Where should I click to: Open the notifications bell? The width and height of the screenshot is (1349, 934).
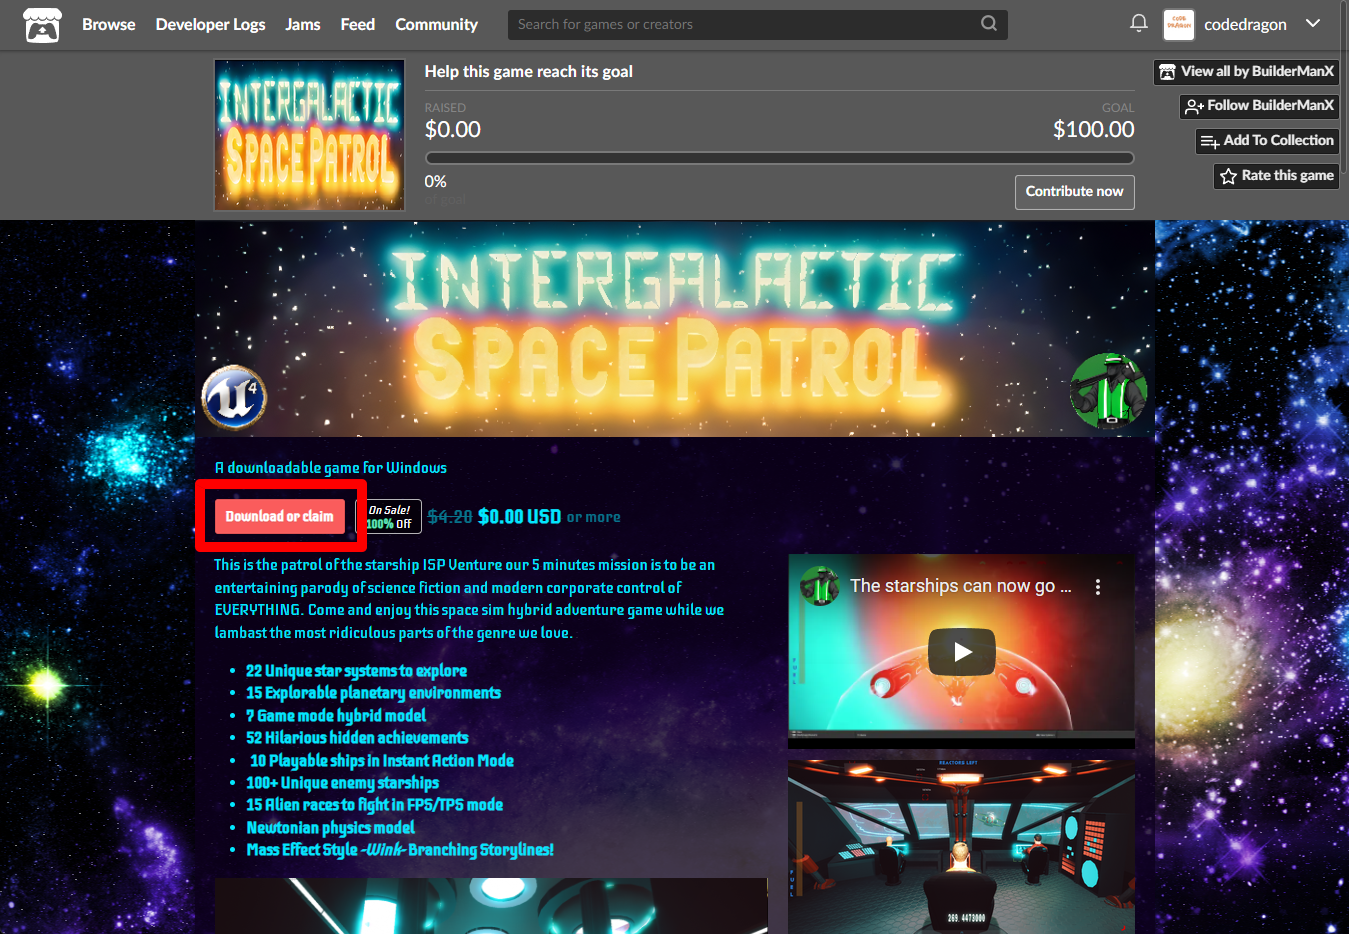tap(1138, 23)
